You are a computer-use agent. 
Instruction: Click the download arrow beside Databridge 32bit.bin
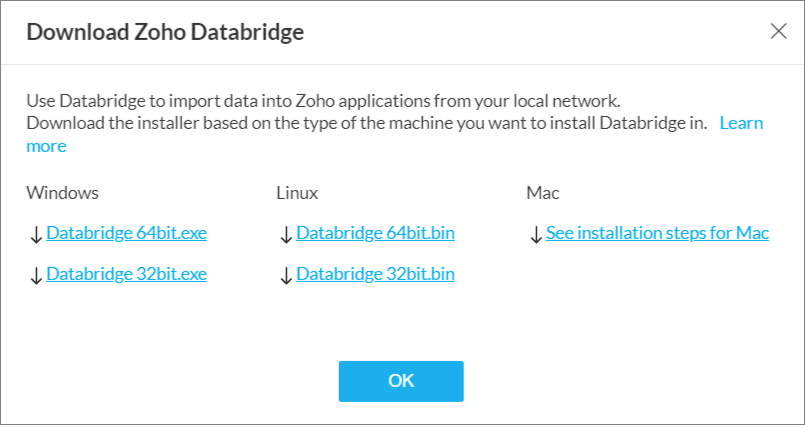[286, 275]
